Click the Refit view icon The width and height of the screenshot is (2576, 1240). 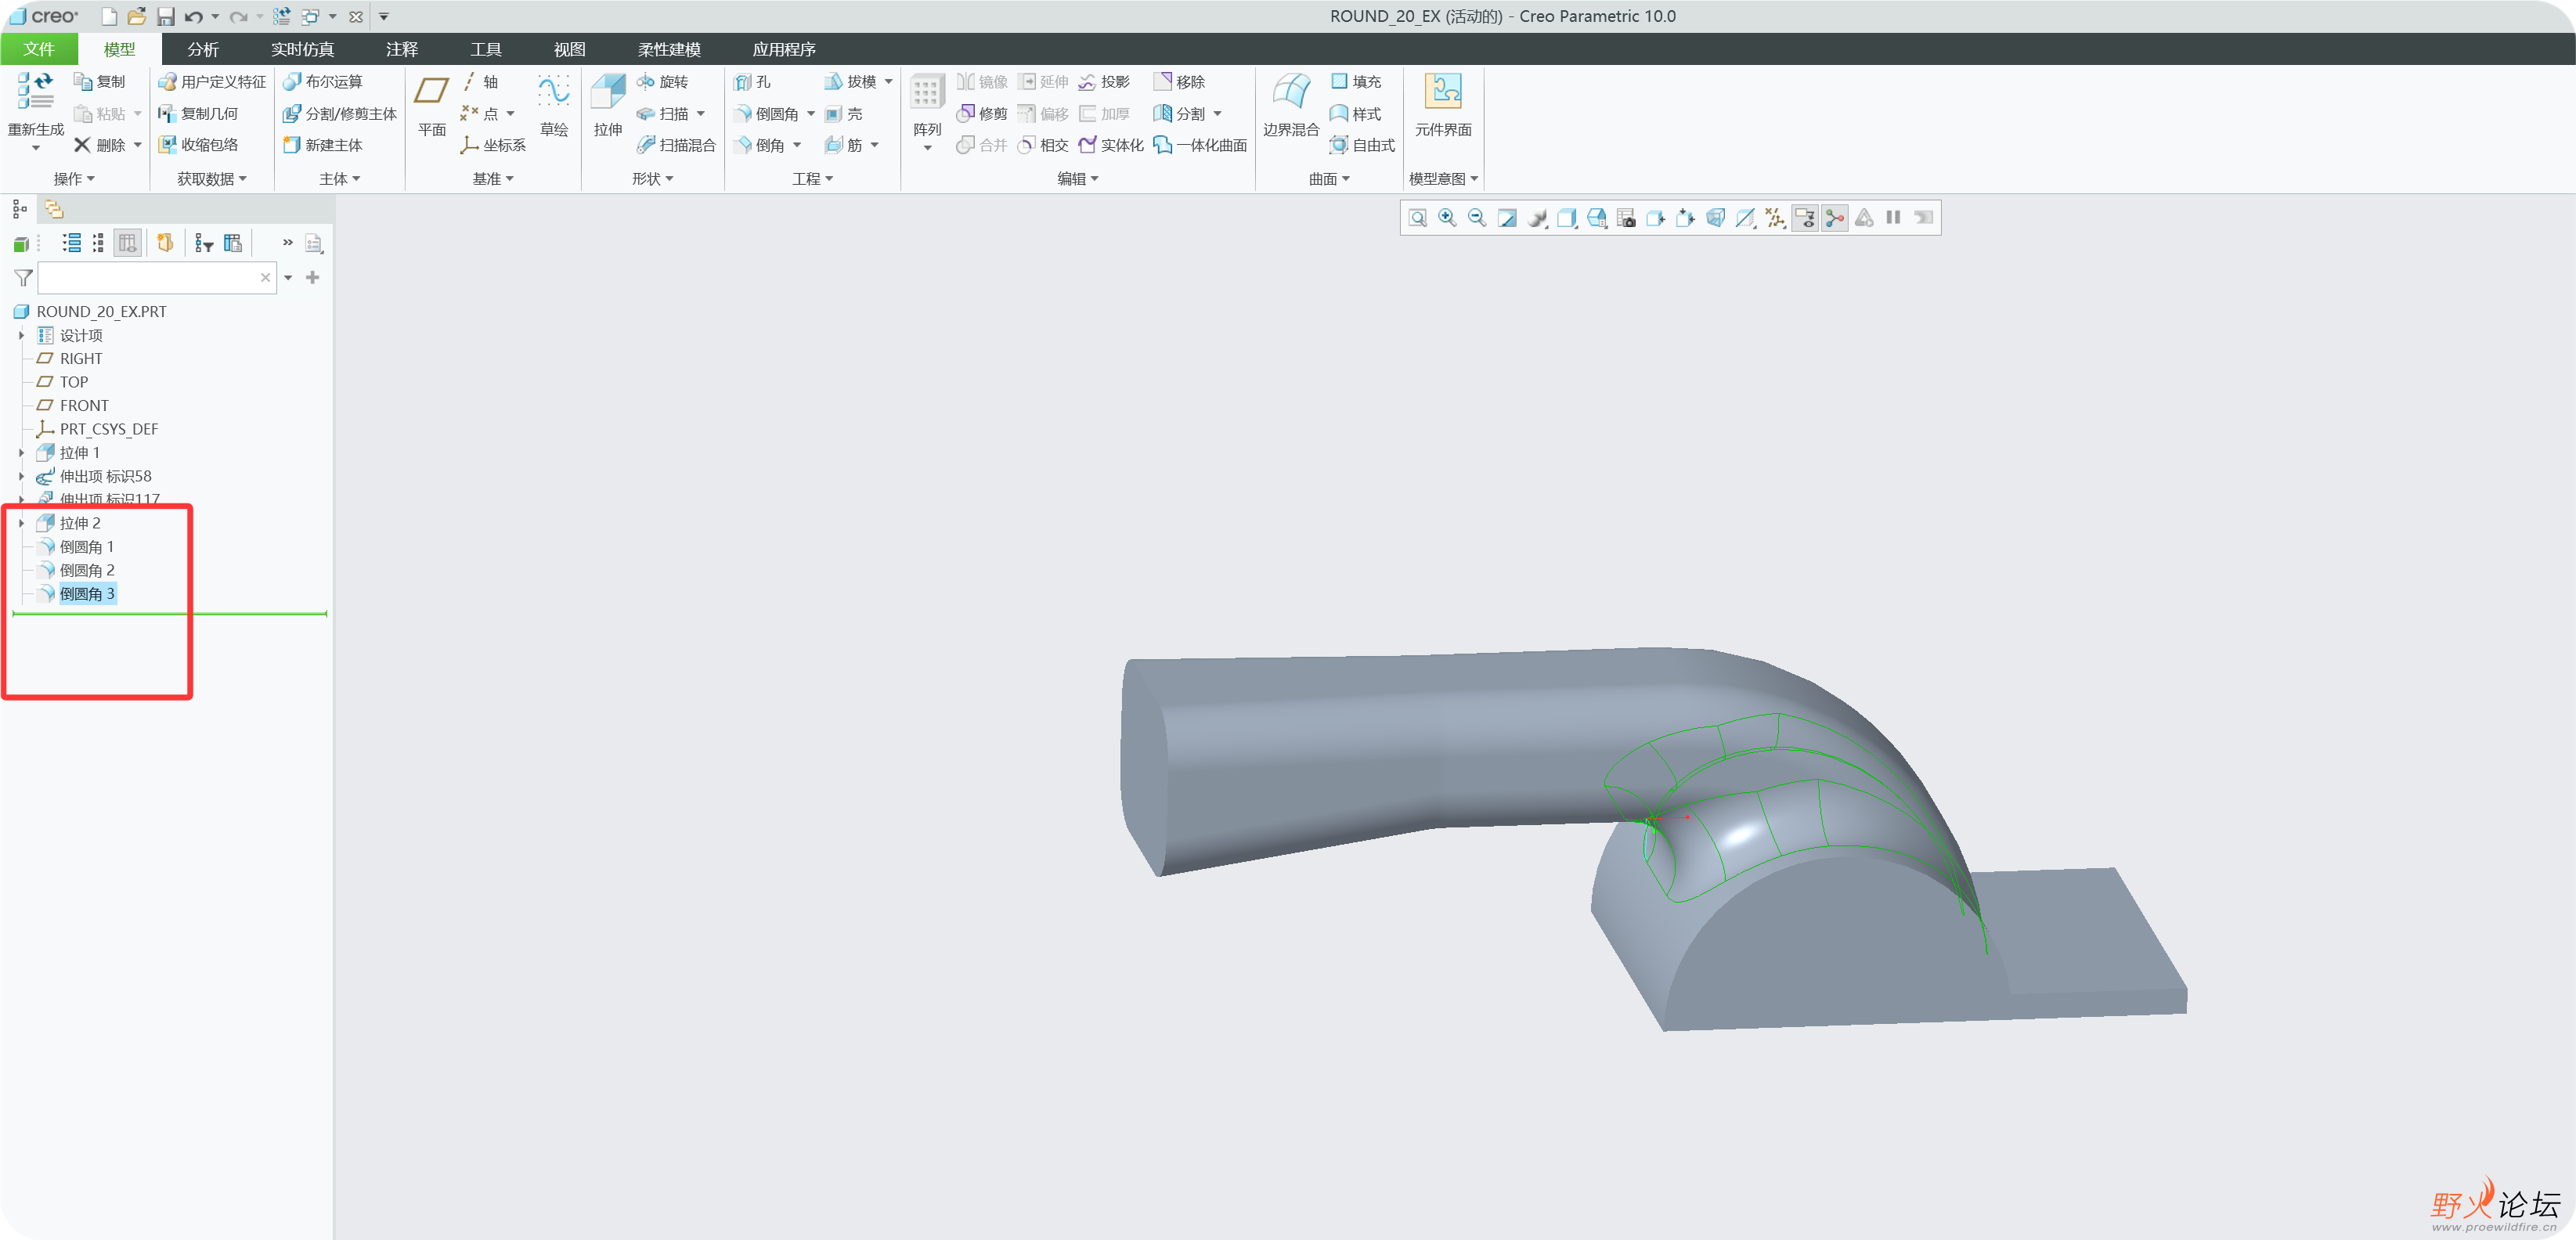tap(1417, 218)
